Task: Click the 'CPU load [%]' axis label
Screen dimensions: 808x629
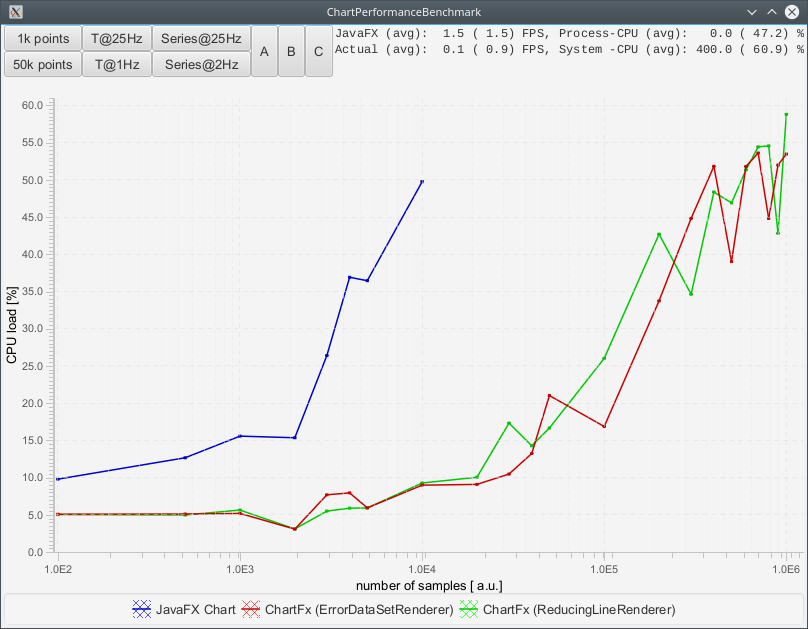Action: point(11,325)
